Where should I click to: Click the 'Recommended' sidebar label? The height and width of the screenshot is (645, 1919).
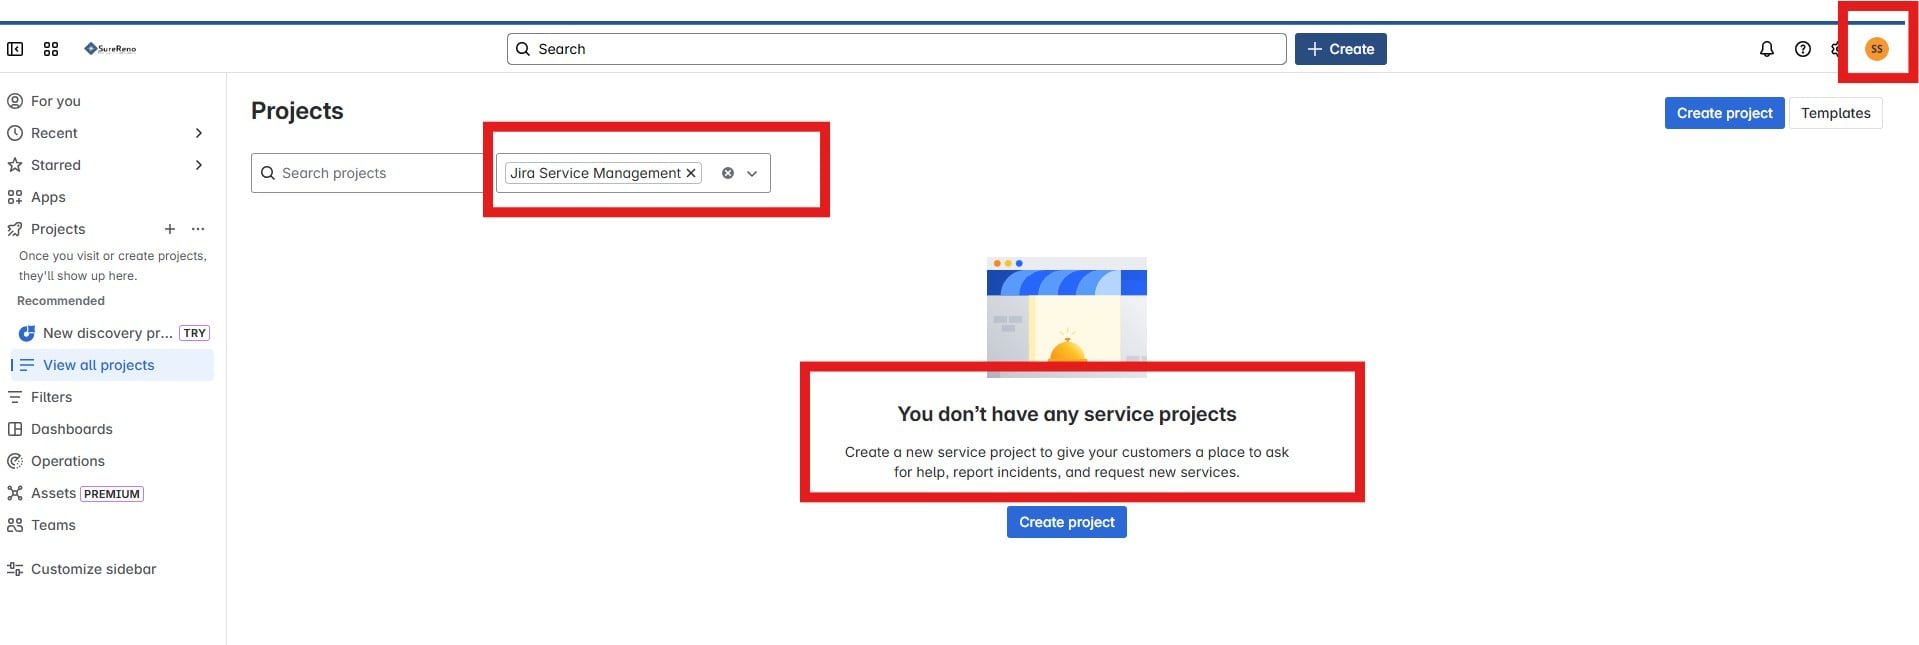click(61, 301)
